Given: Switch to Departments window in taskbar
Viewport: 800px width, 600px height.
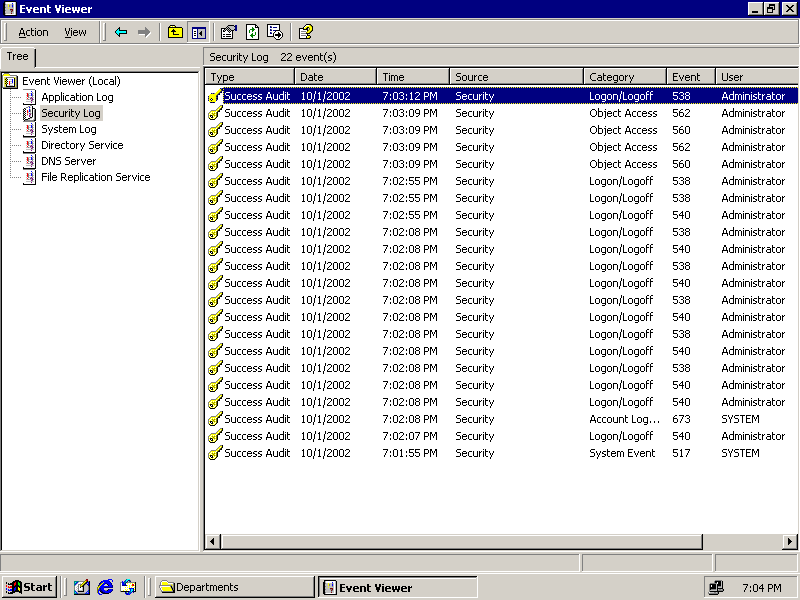Looking at the screenshot, I should pyautogui.click(x=233, y=587).
